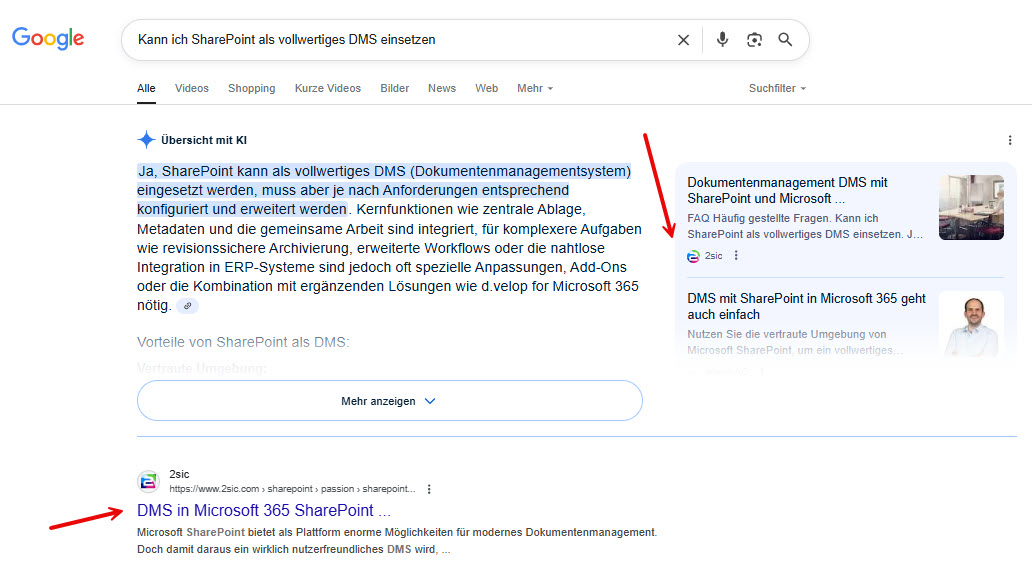The width and height of the screenshot is (1032, 567).
Task: Start voice search with microphone icon
Action: pos(722,40)
